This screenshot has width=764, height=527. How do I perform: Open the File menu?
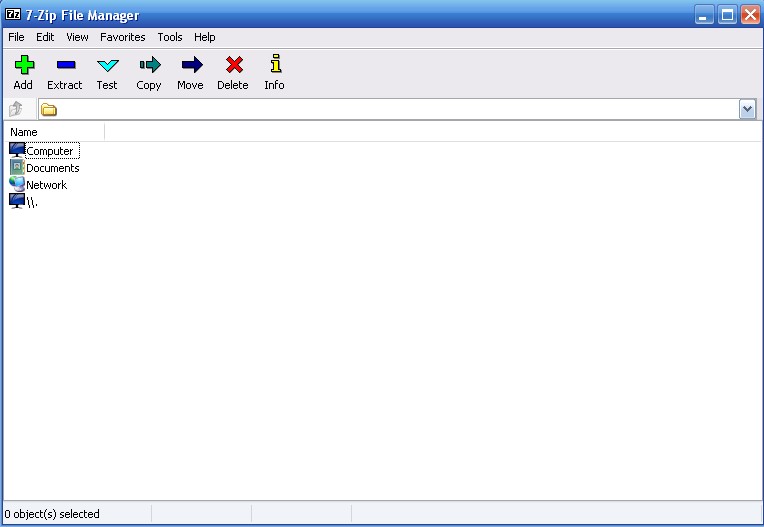click(x=16, y=37)
